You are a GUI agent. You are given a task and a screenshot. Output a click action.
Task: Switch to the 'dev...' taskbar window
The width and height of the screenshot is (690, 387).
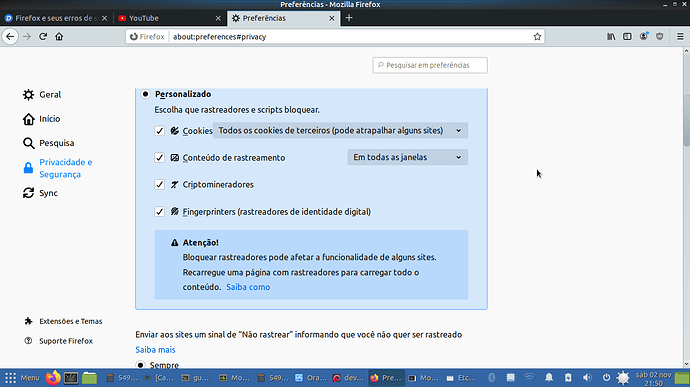coord(349,378)
